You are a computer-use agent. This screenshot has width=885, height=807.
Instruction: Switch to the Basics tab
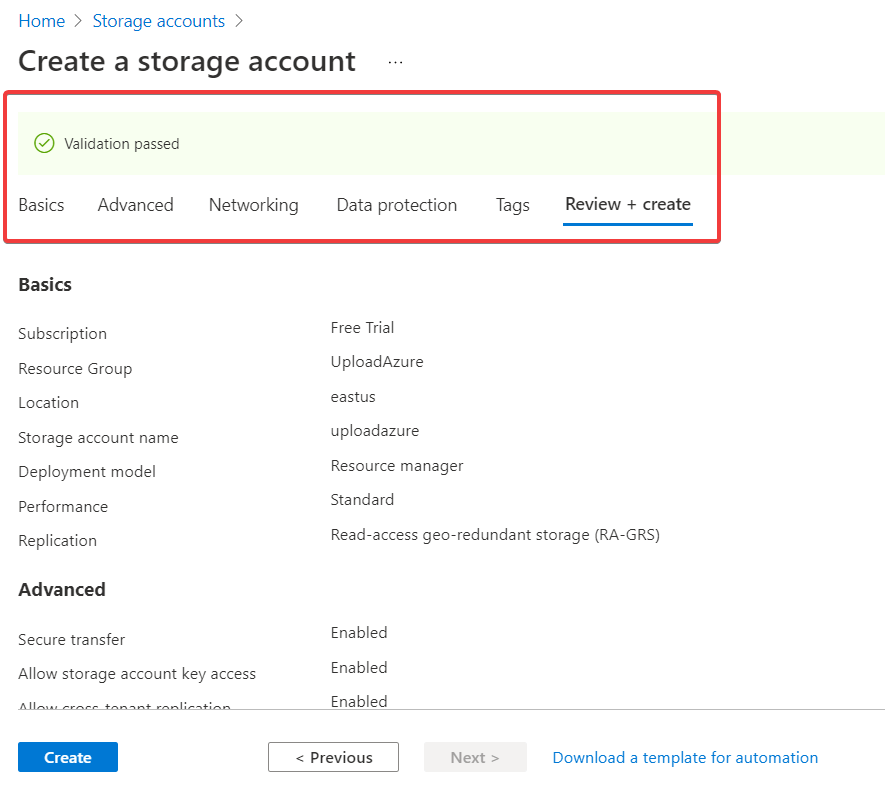click(41, 205)
